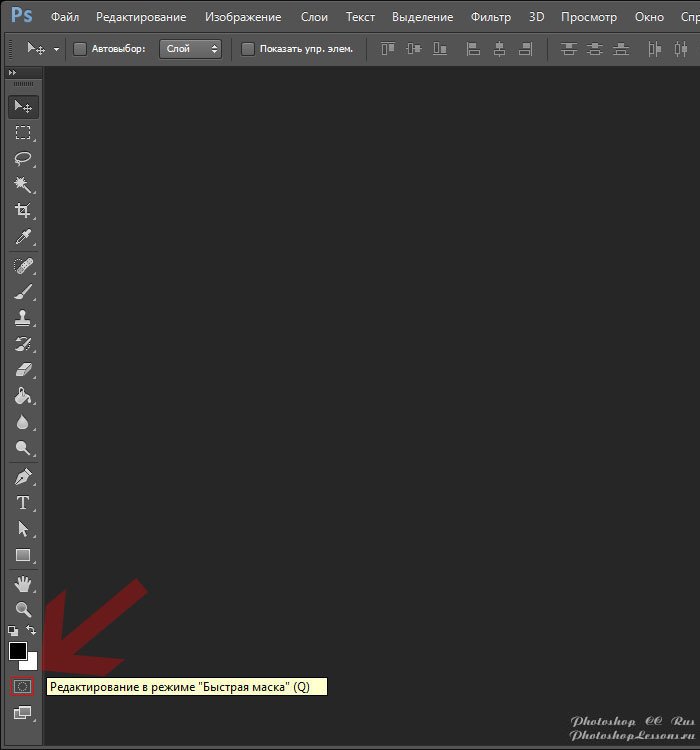Image resolution: width=700 pixels, height=750 pixels.
Task: Select the Move tool
Action: click(23, 107)
